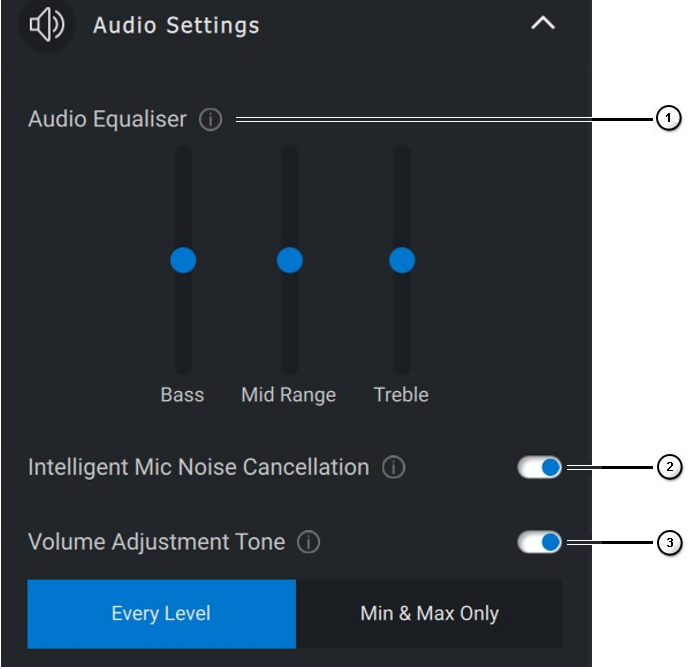Click the Mid Range label text
This screenshot has width=695, height=669.
click(x=288, y=395)
